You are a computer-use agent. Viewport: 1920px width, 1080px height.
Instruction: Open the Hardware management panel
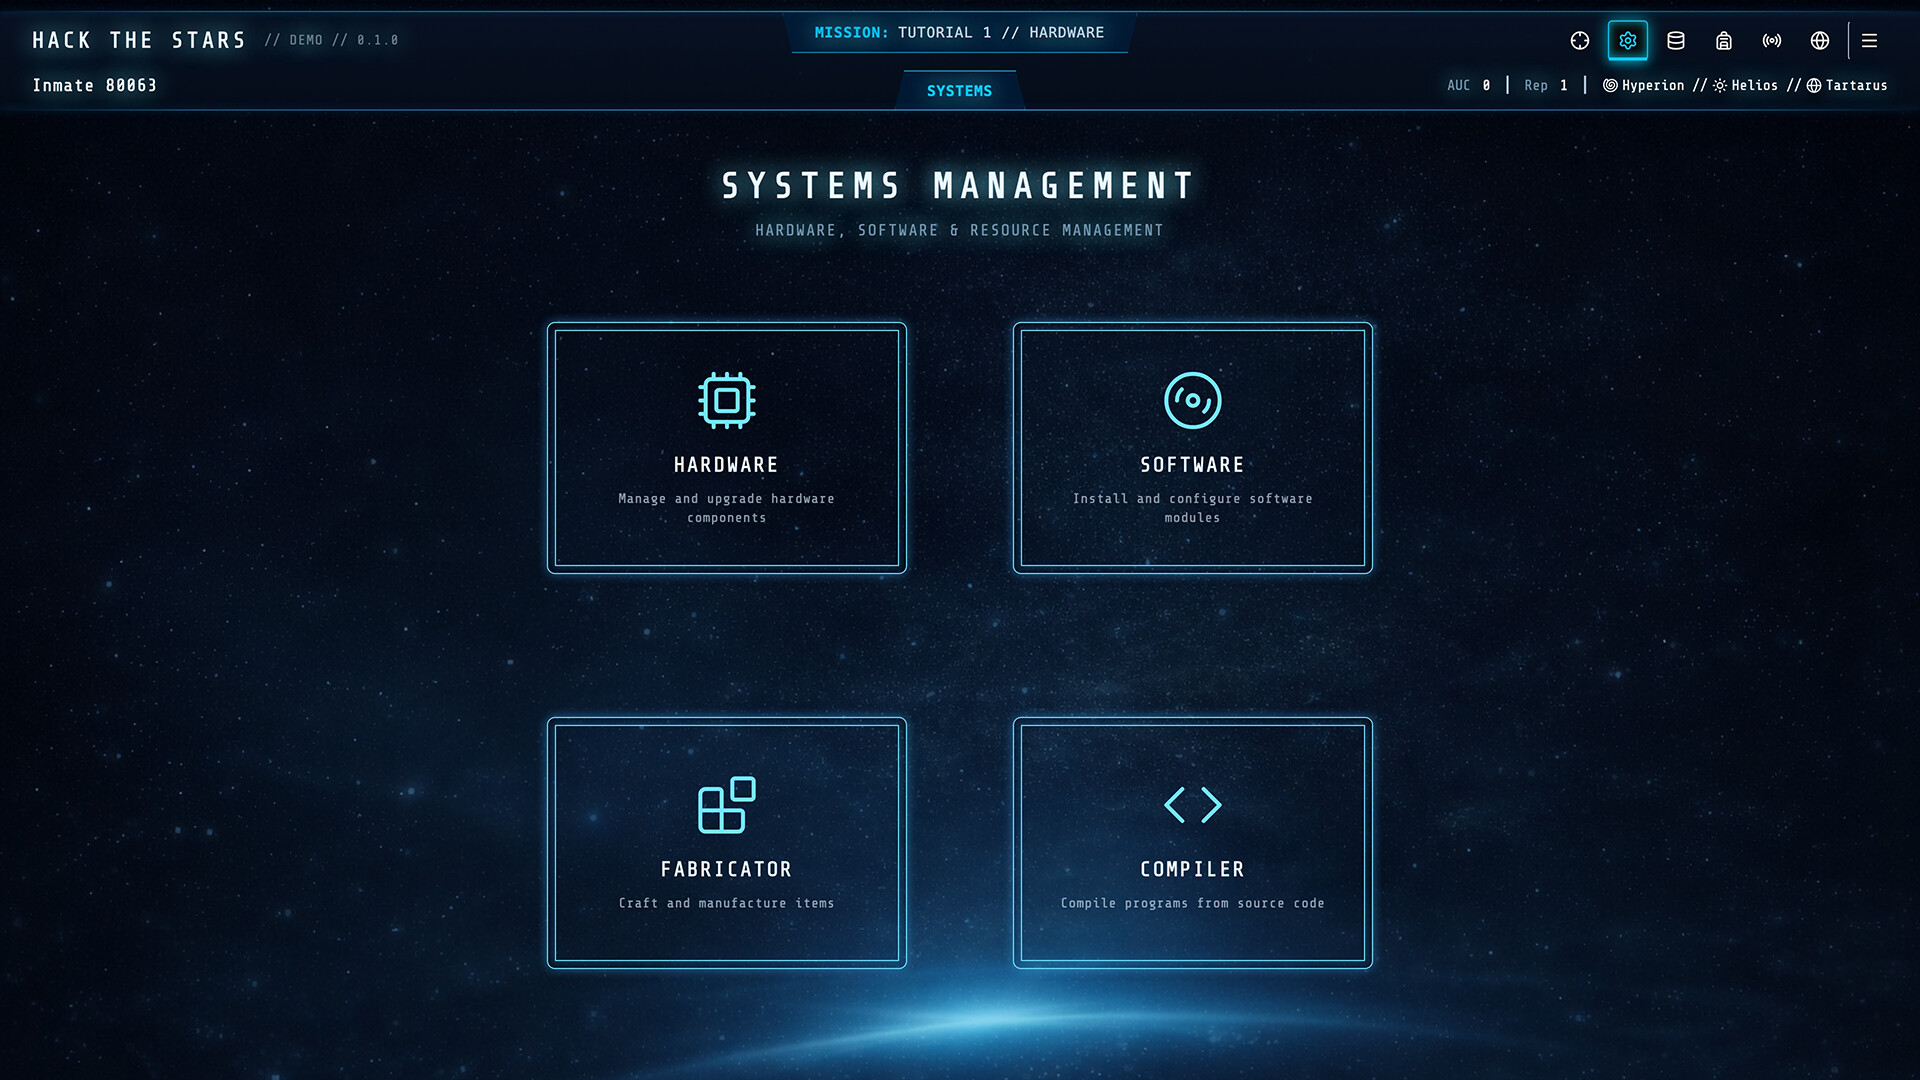tap(726, 447)
